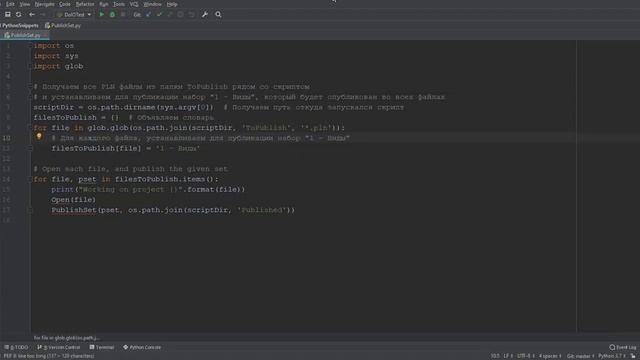Click the Git show history icon

coord(180,14)
